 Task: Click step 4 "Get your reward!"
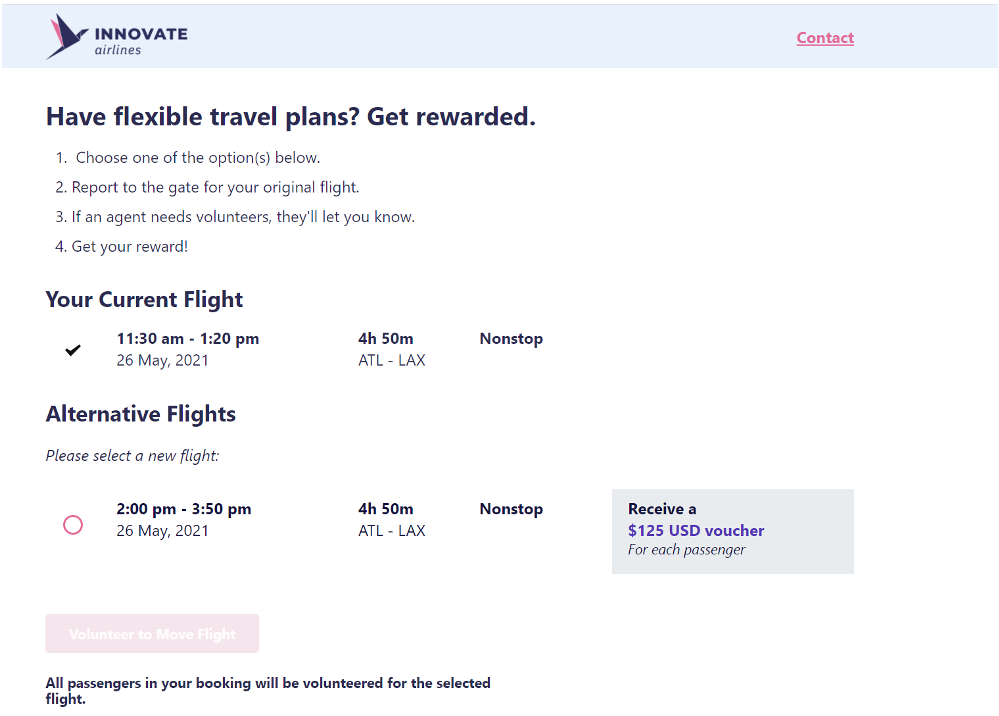coord(129,246)
